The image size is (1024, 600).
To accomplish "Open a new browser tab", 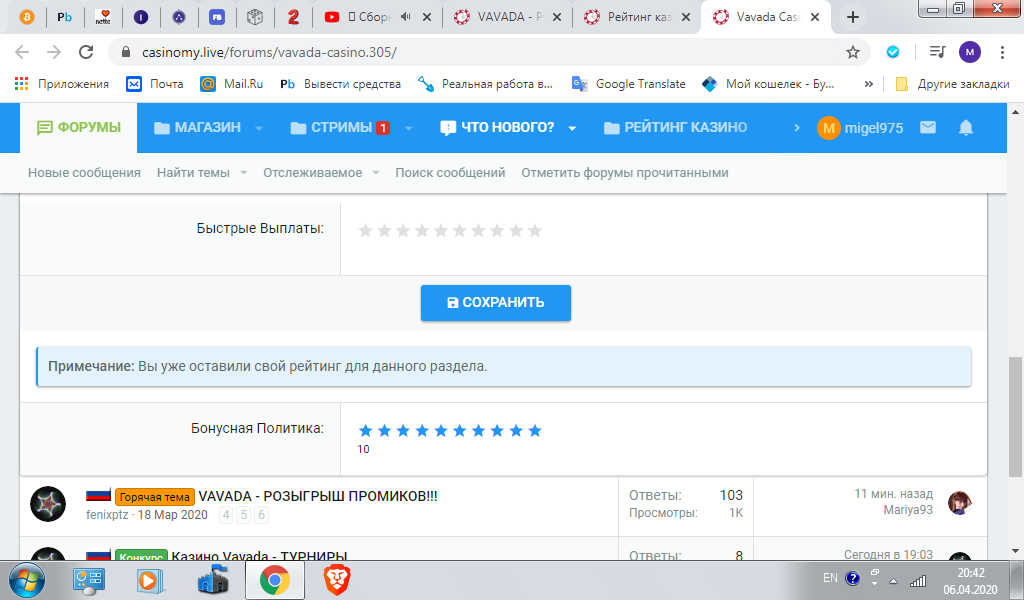I will (x=852, y=18).
